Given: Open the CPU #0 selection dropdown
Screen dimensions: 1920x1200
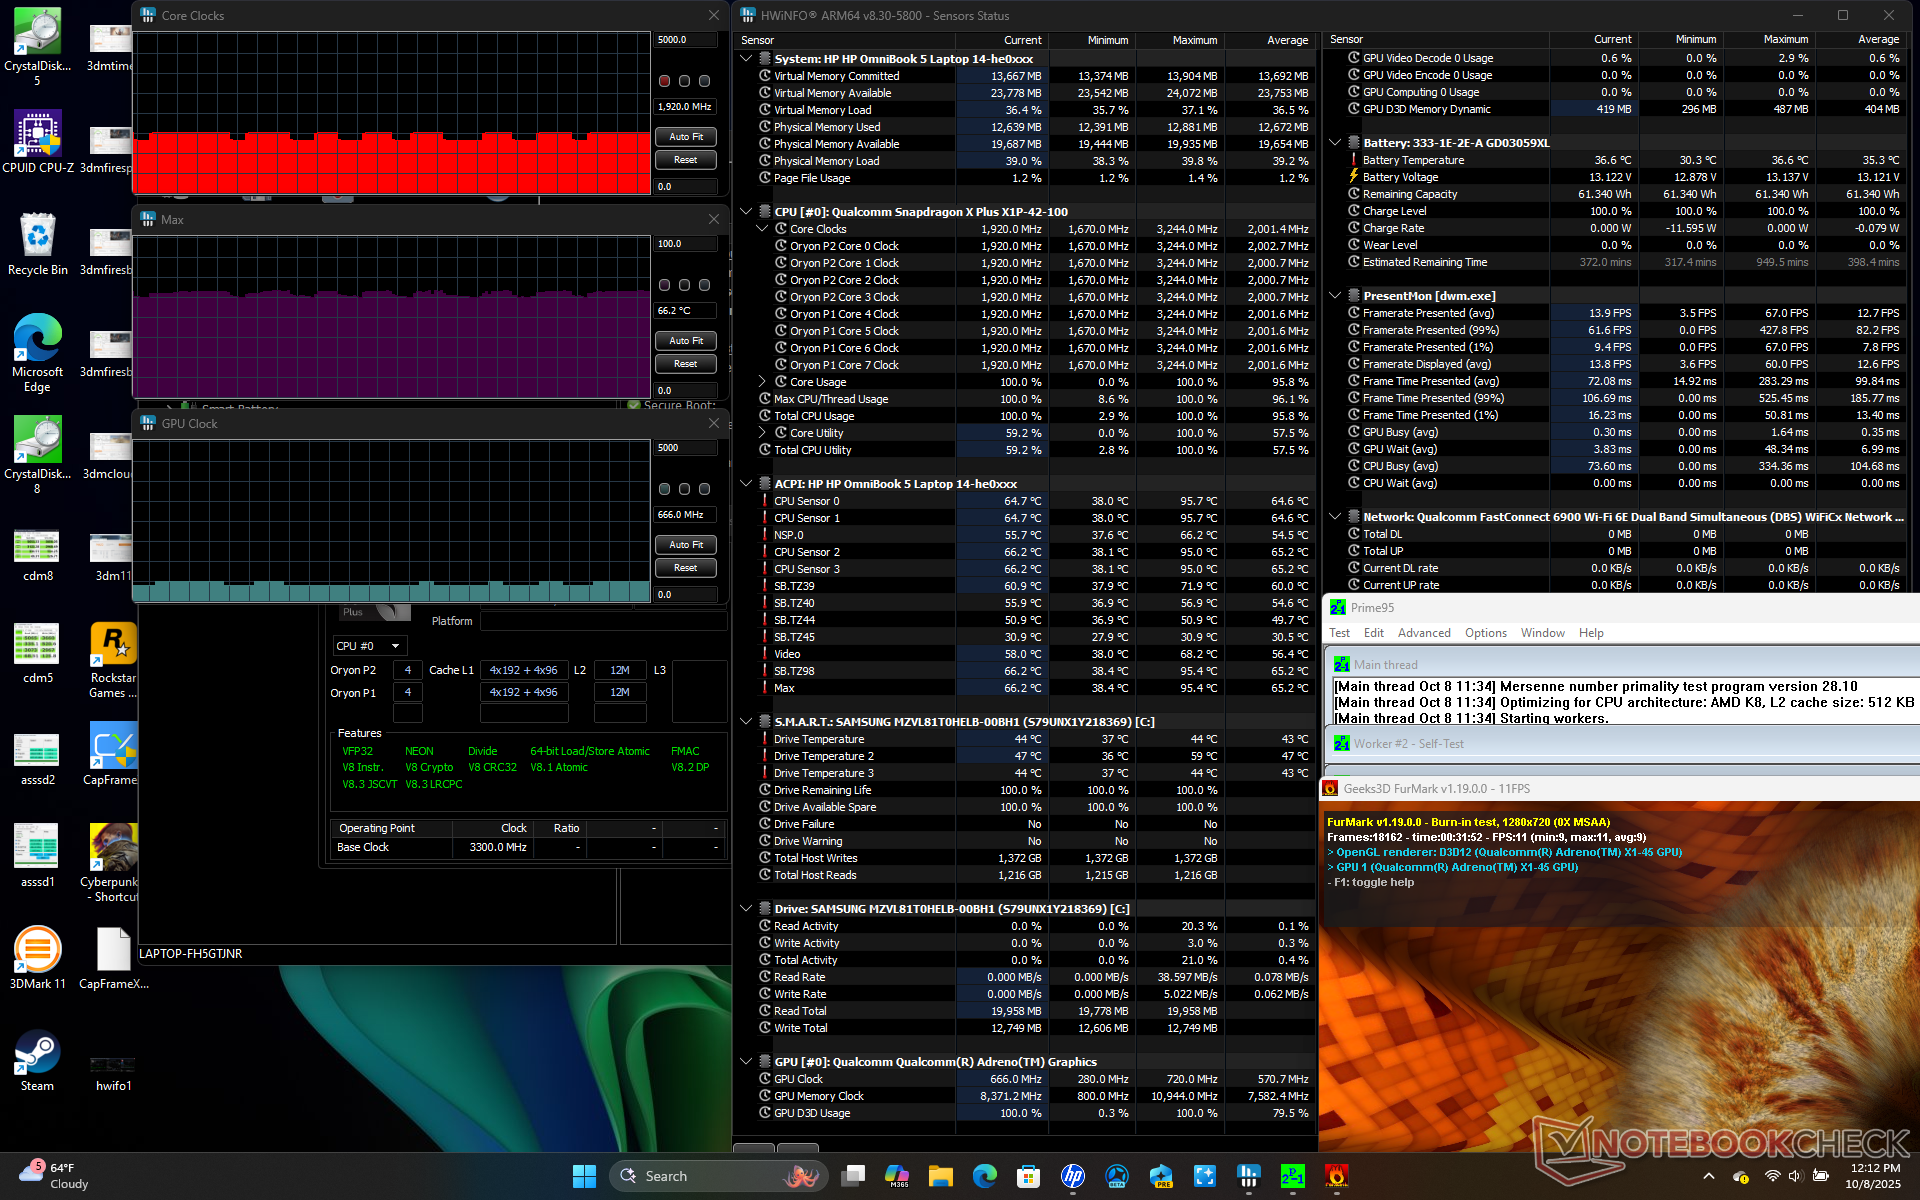Looking at the screenshot, I should [369, 646].
